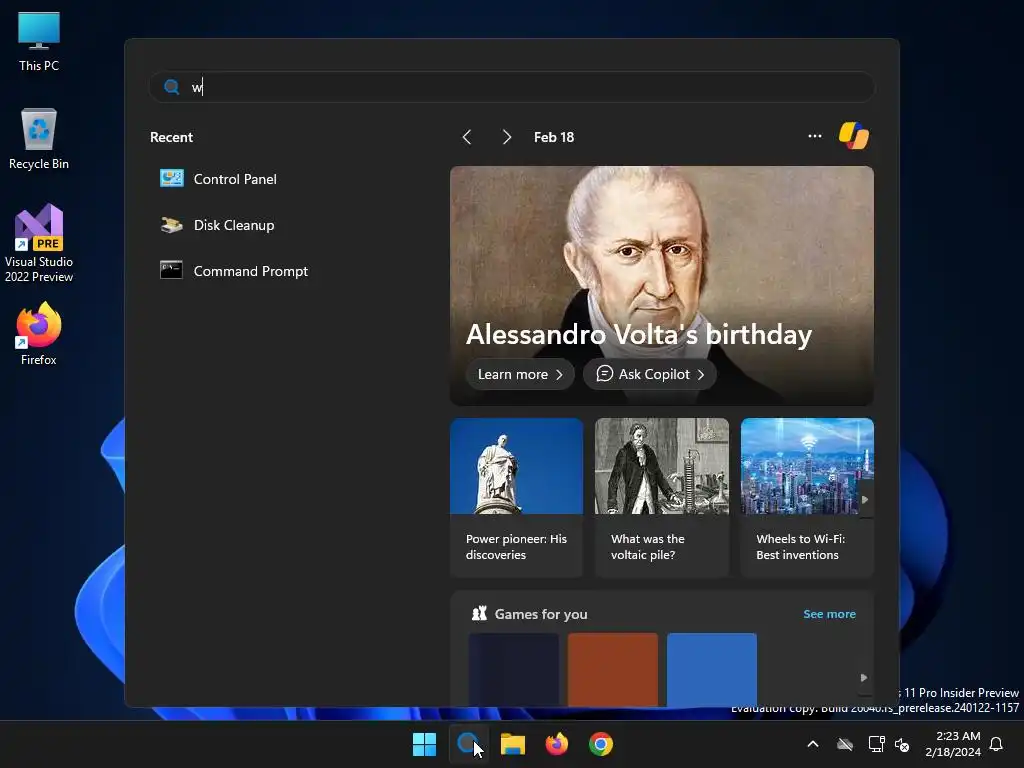Select Visual Studio 2022 Preview shortcut
This screenshot has width=1024, height=768.
tap(39, 244)
